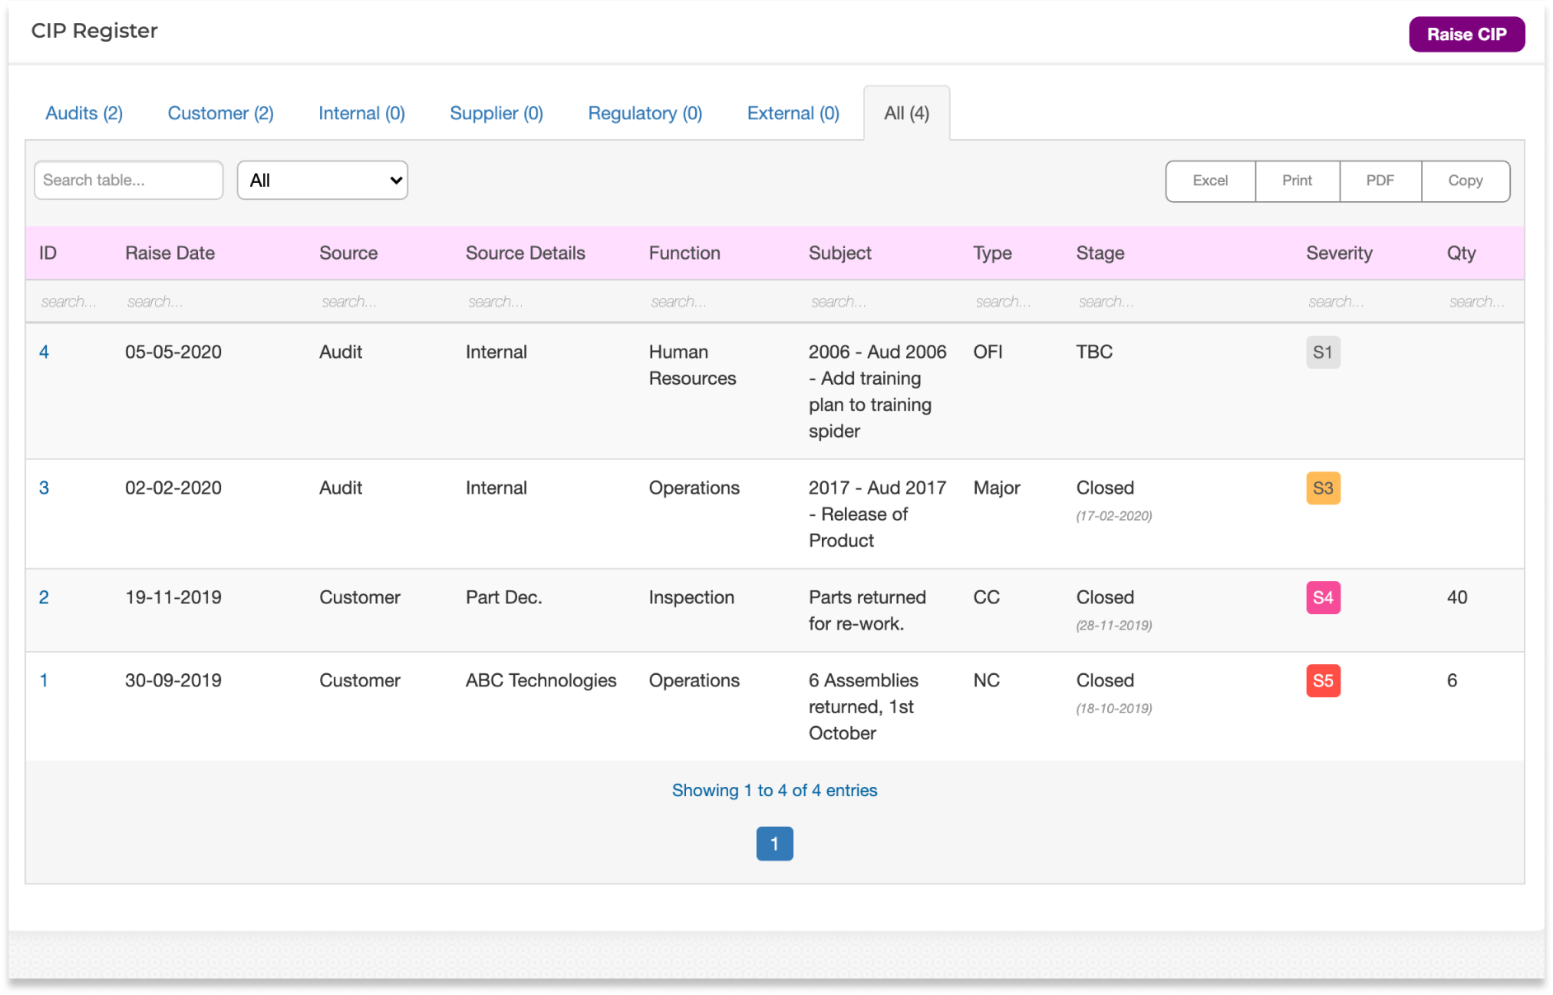Viewport: 1553px width, 995px height.
Task: Click the Stage column search field
Action: [x=1106, y=301]
